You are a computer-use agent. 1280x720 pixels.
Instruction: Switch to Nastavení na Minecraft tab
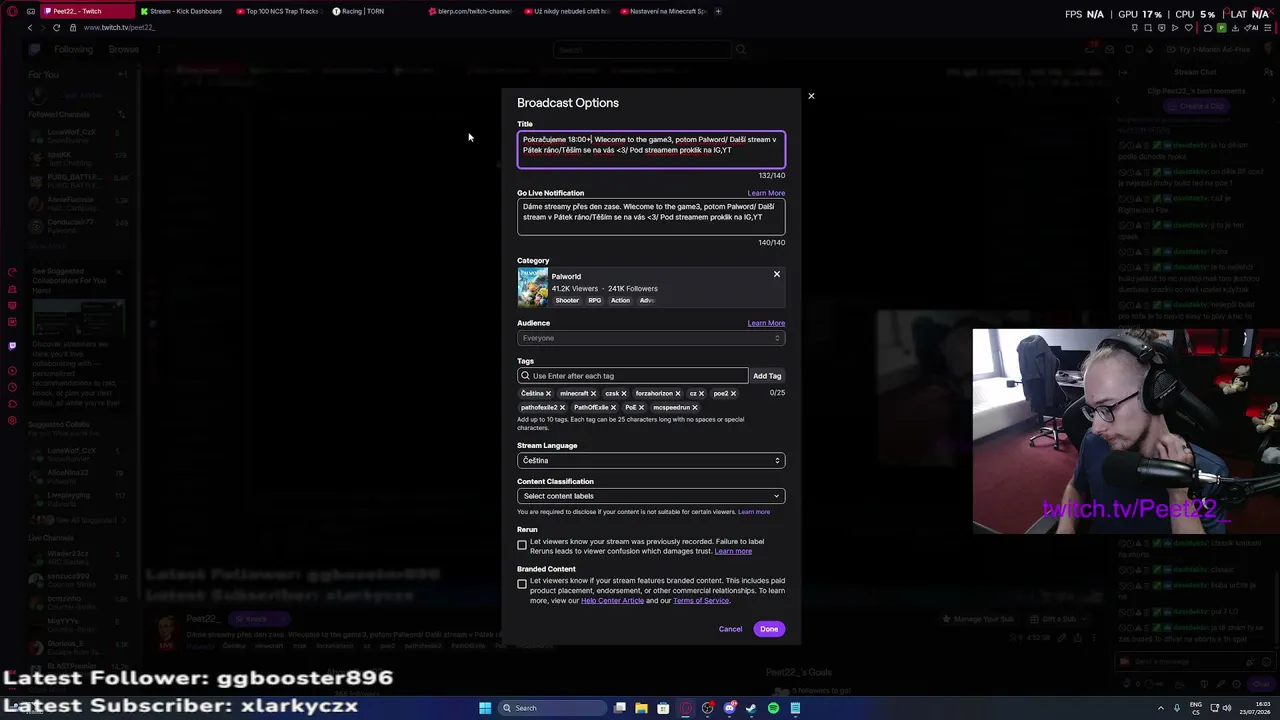coord(663,11)
